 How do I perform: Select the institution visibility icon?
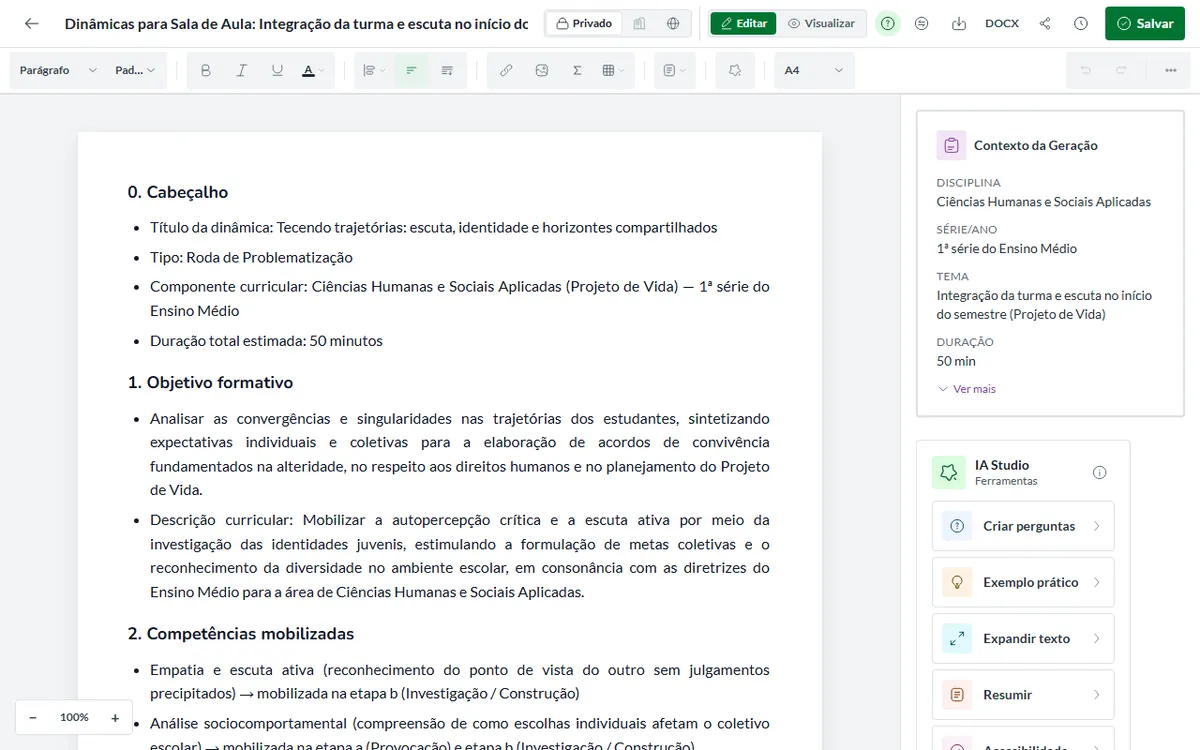[640, 23]
